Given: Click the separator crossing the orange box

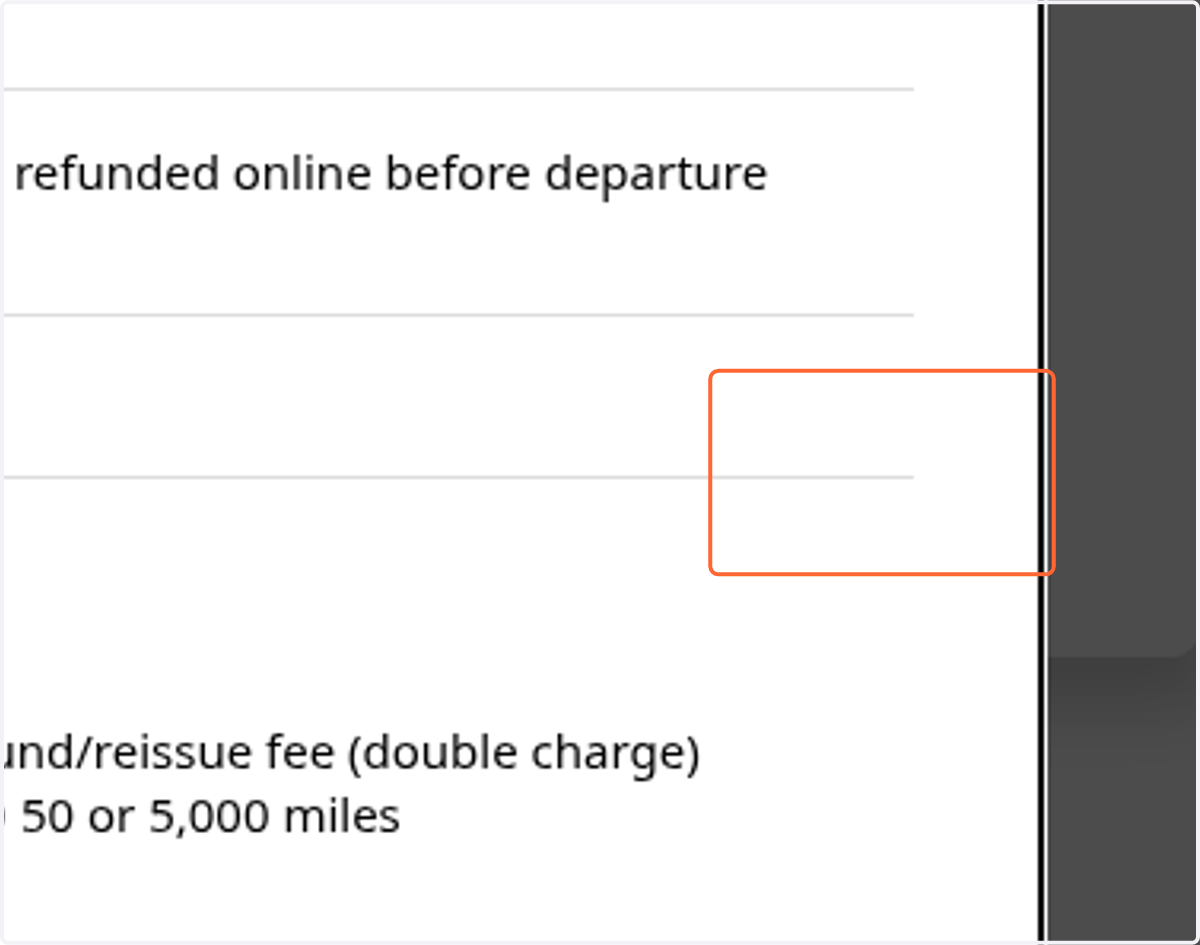Looking at the screenshot, I should coord(458,477).
